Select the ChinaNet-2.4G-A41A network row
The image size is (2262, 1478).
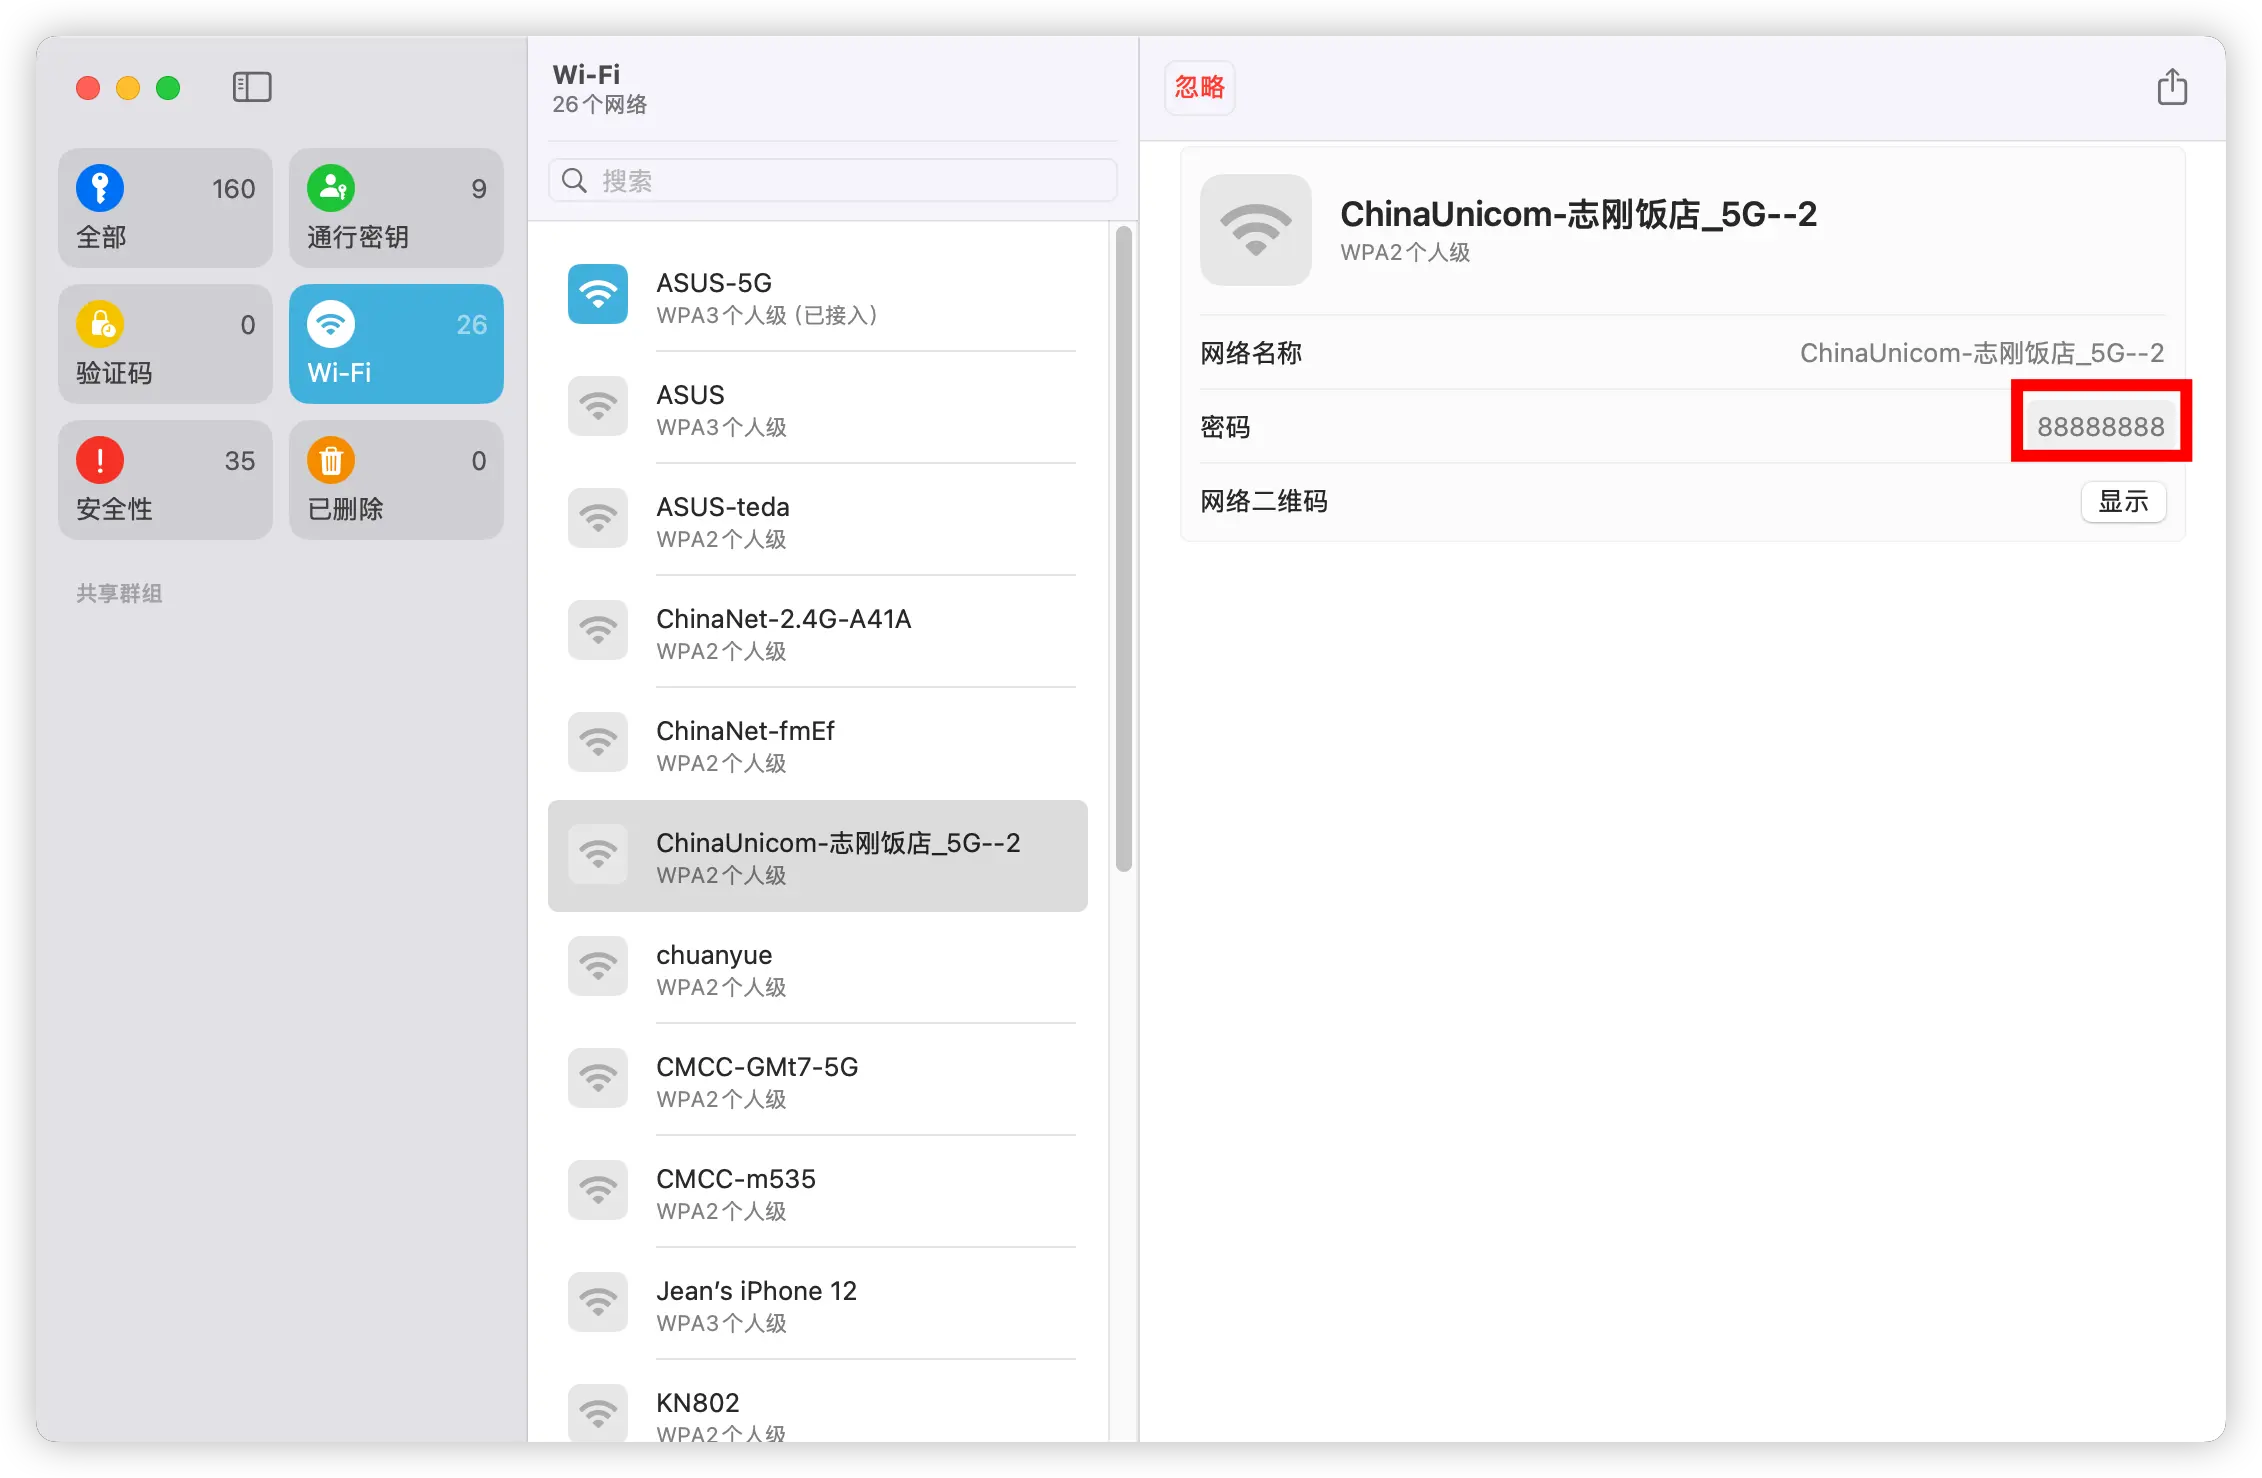(818, 632)
